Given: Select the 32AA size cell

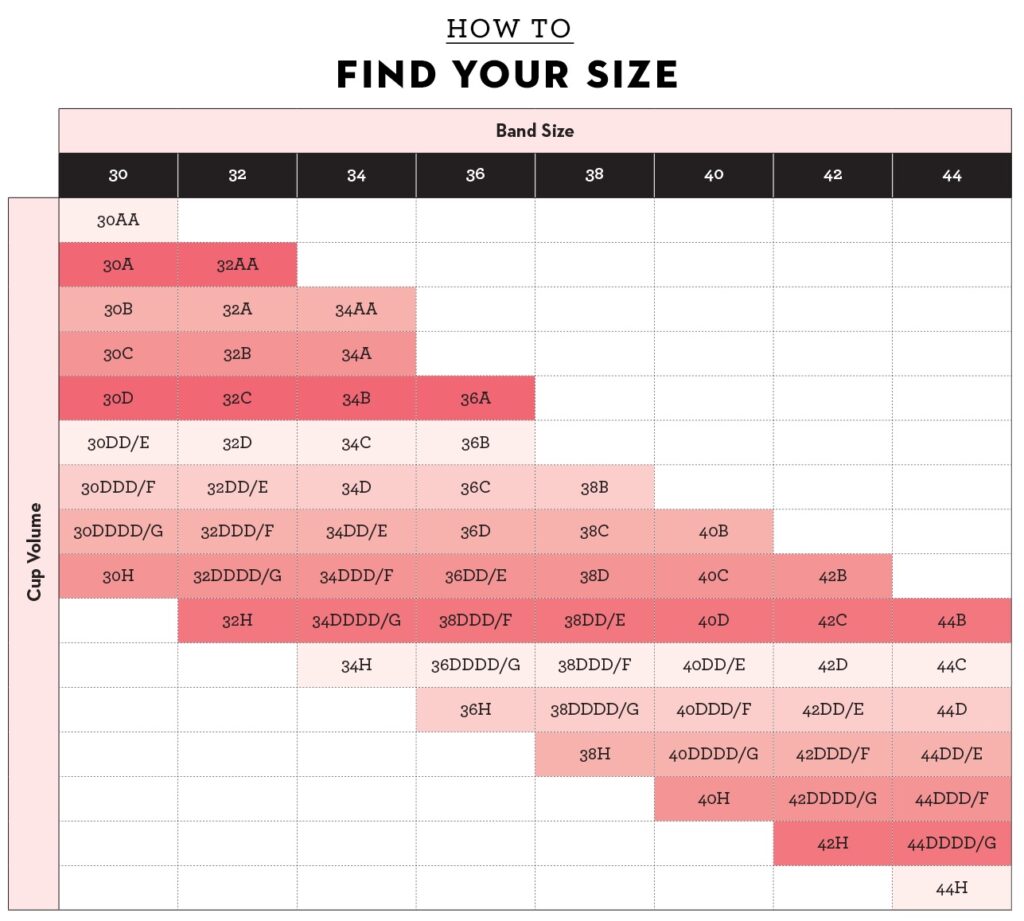Looking at the screenshot, I should 237,265.
